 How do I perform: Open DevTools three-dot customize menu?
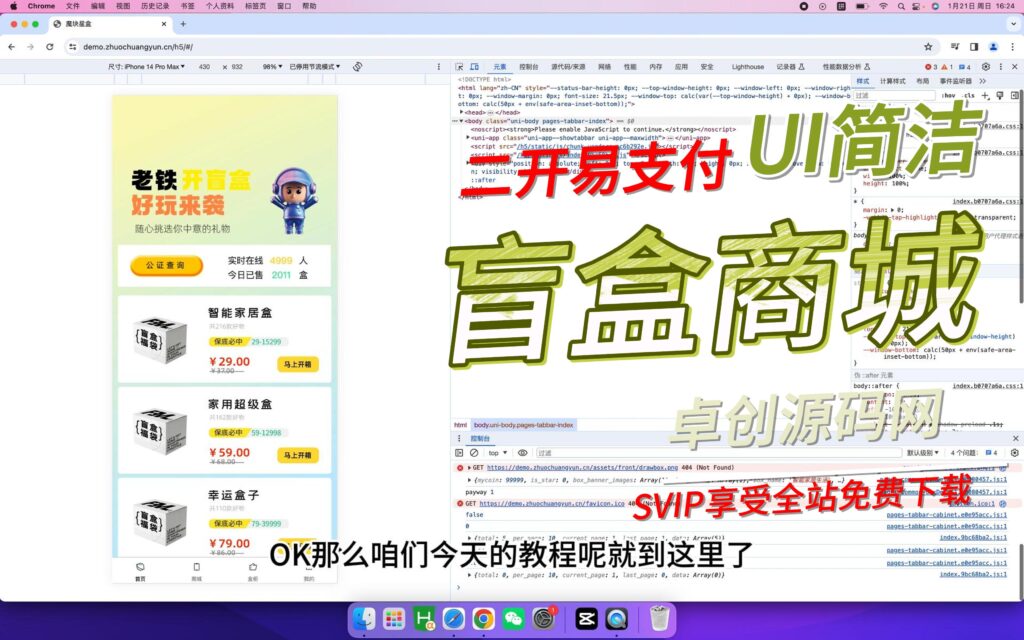coord(1000,67)
